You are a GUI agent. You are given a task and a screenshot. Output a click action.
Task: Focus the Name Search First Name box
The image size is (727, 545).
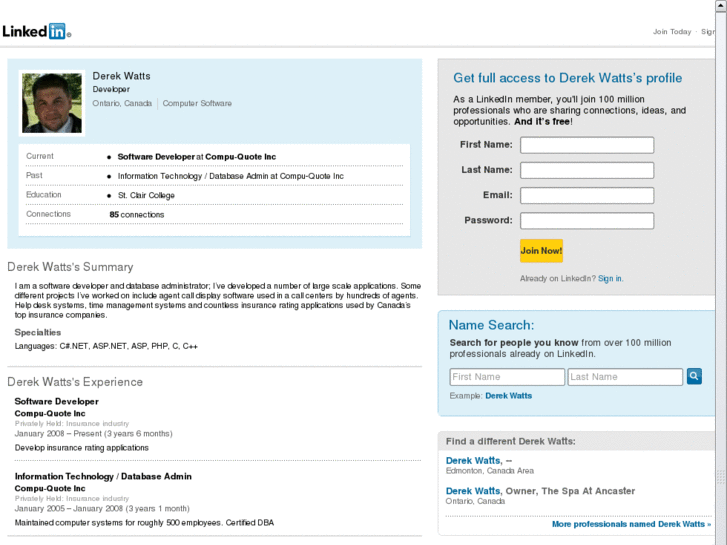point(507,377)
